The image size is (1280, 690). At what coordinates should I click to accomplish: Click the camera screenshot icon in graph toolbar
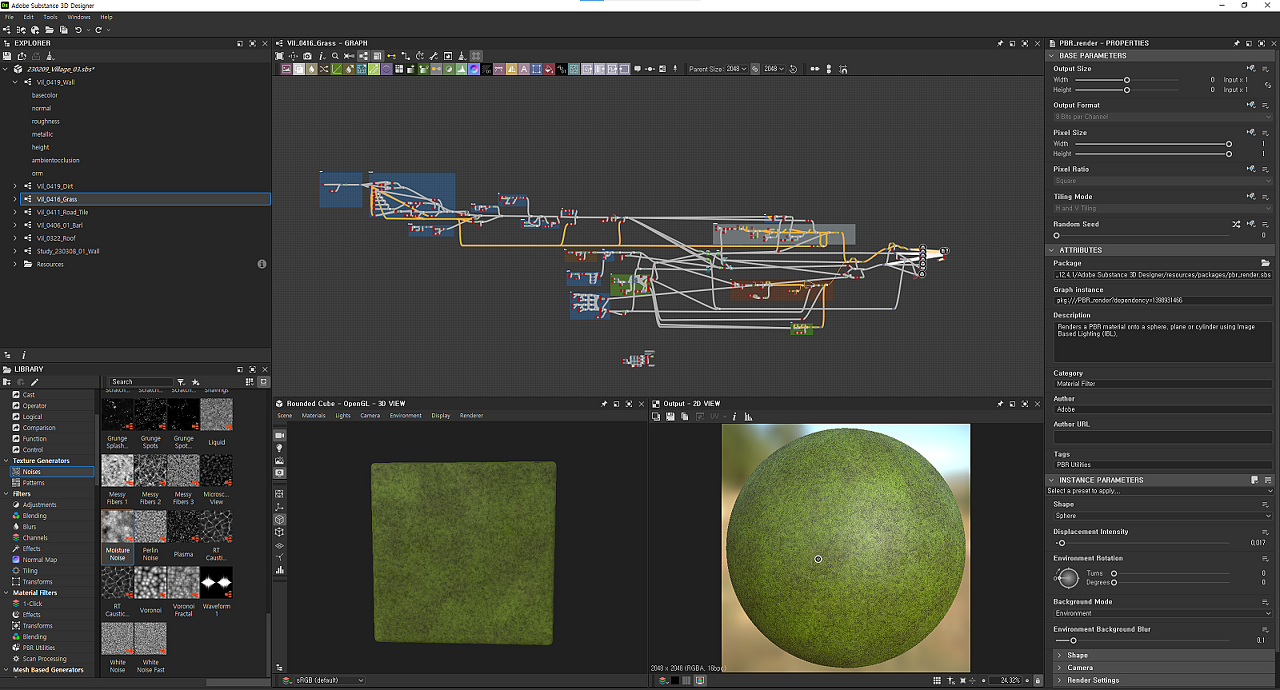[307, 56]
